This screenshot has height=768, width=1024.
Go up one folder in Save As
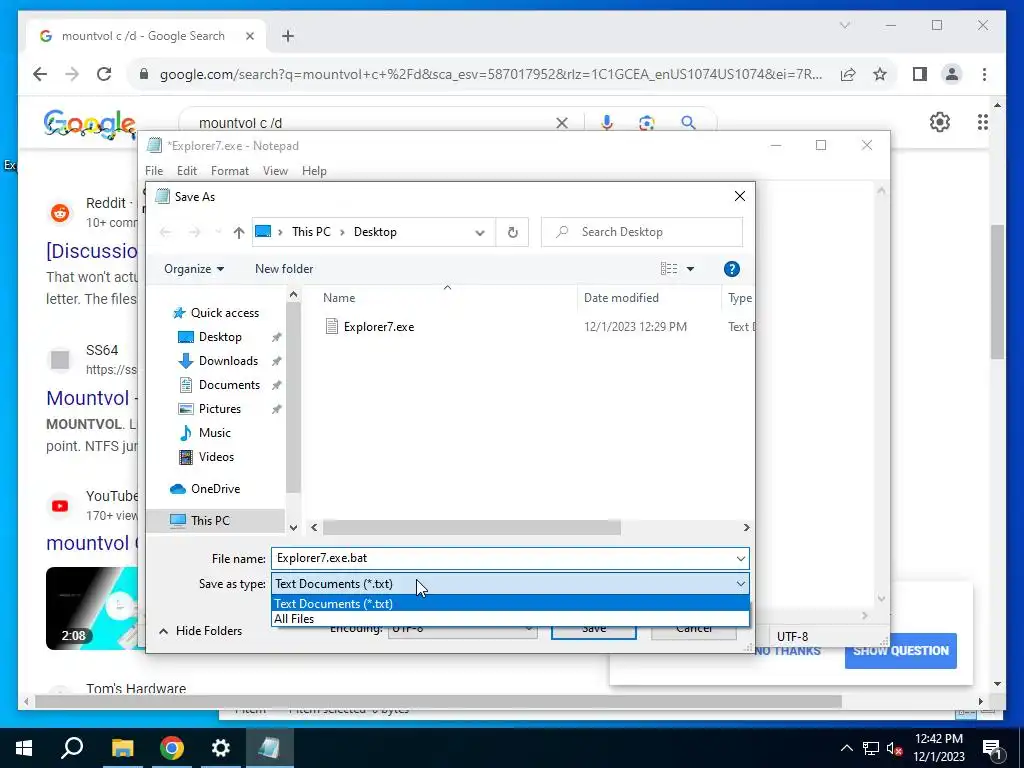coord(239,232)
